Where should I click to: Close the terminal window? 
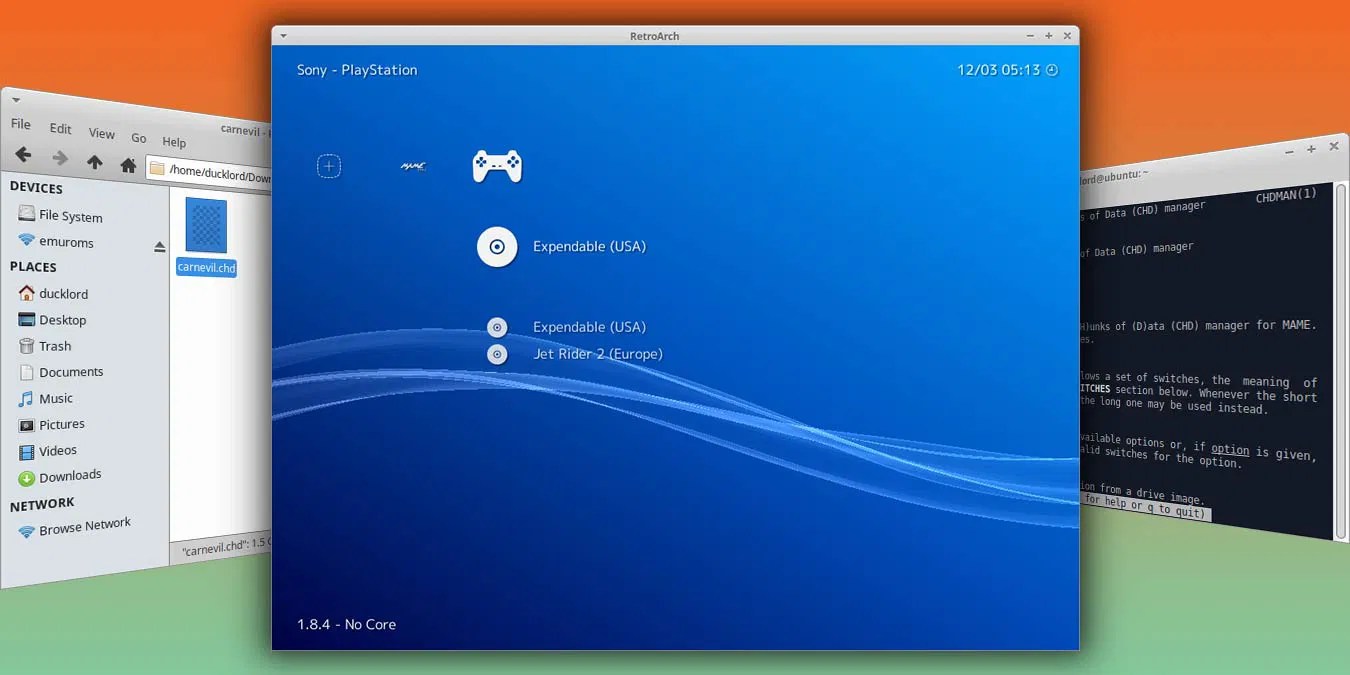click(x=1333, y=146)
